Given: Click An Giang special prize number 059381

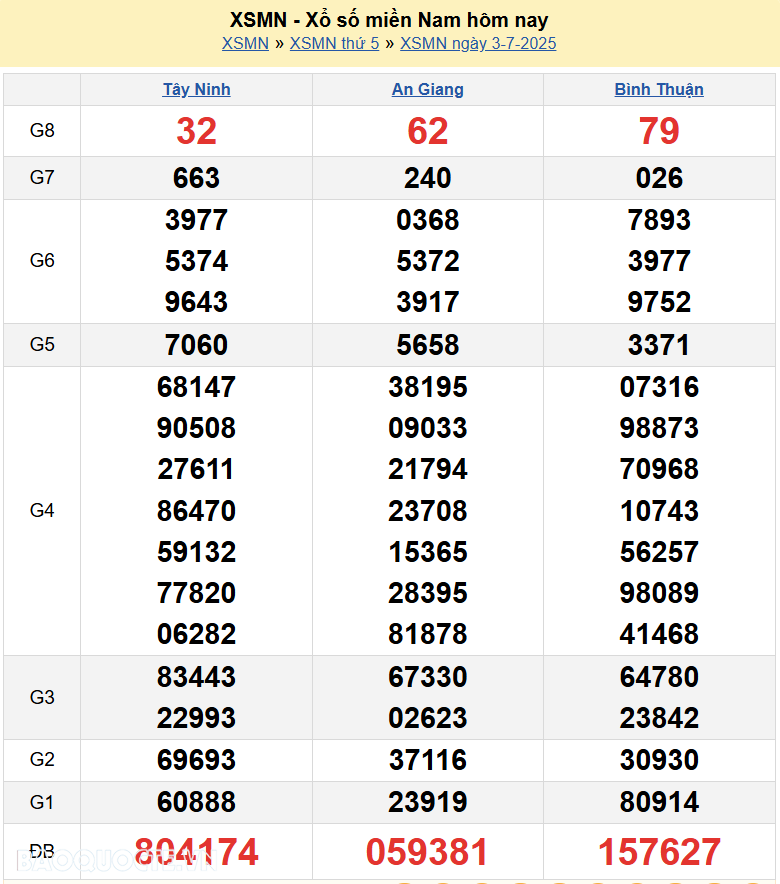Looking at the screenshot, I should point(427,852).
